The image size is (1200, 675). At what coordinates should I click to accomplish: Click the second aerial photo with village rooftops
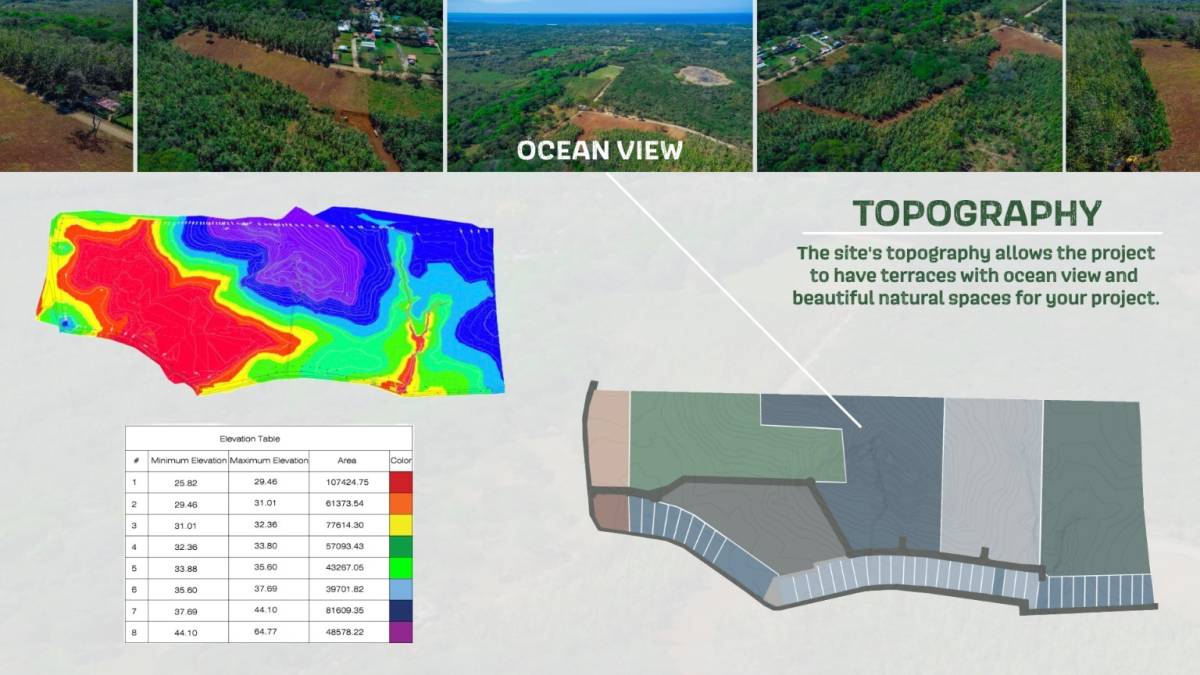[290, 85]
